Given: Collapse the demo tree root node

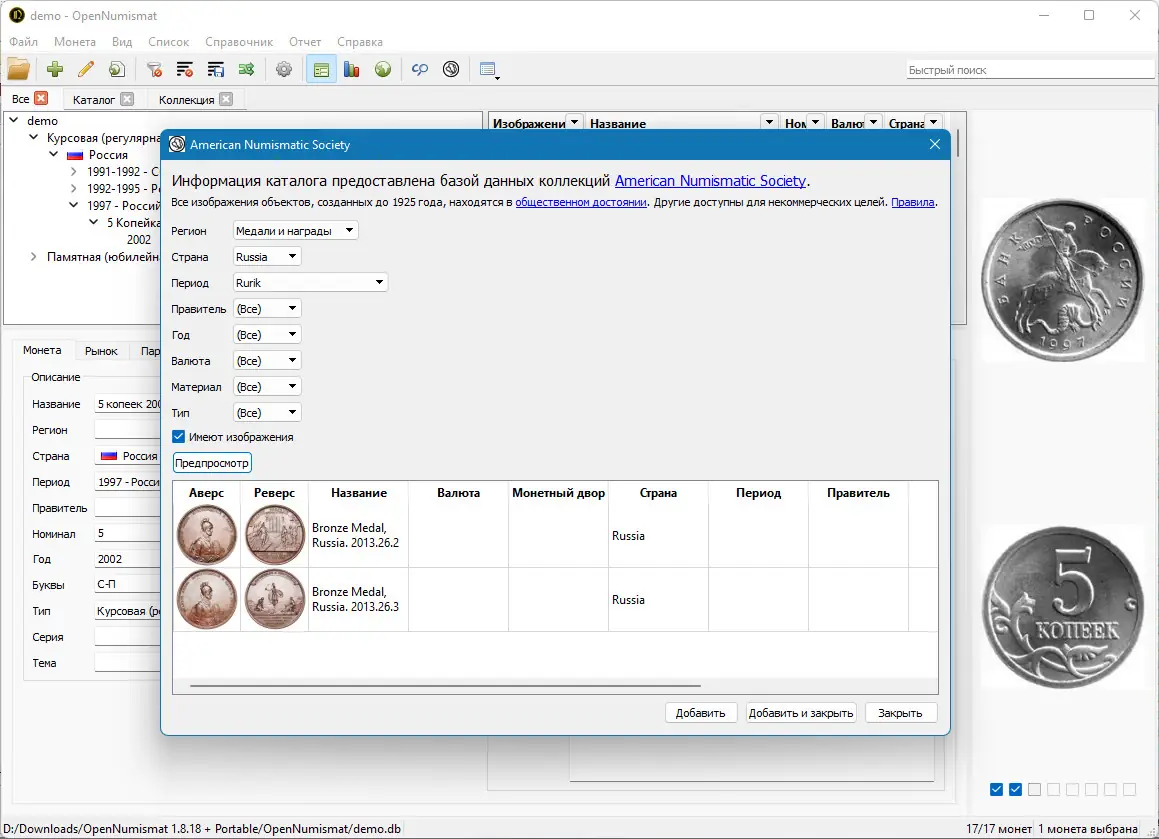Looking at the screenshot, I should coord(14,120).
